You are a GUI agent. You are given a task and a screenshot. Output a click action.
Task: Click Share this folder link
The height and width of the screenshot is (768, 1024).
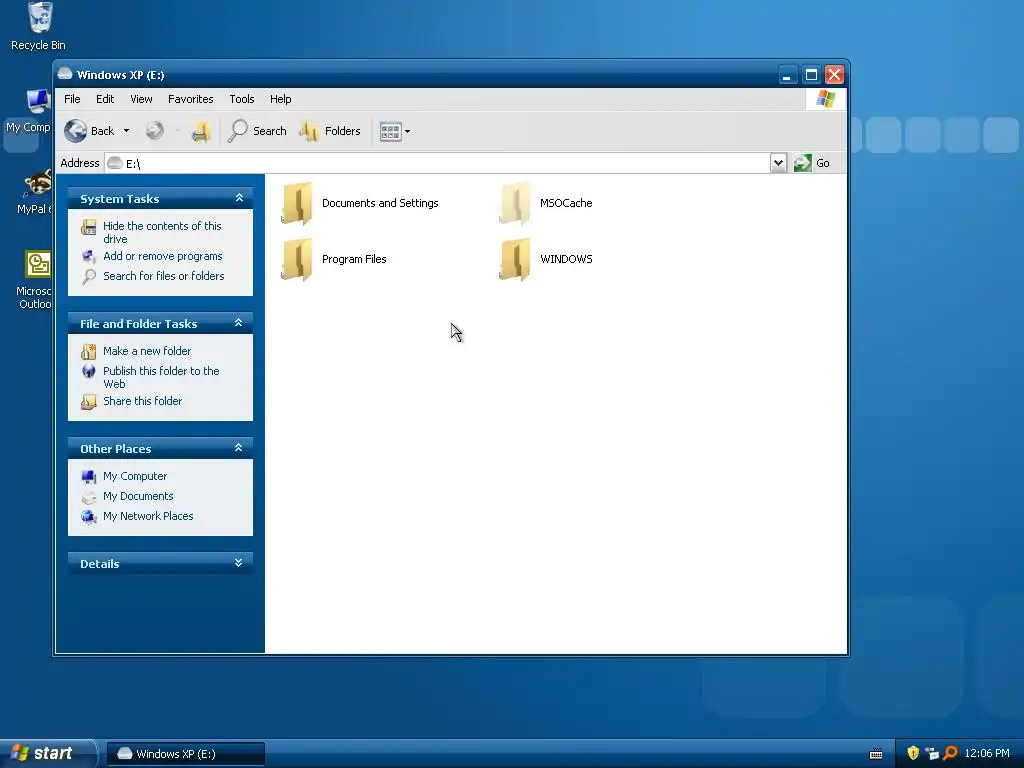[x=142, y=401]
